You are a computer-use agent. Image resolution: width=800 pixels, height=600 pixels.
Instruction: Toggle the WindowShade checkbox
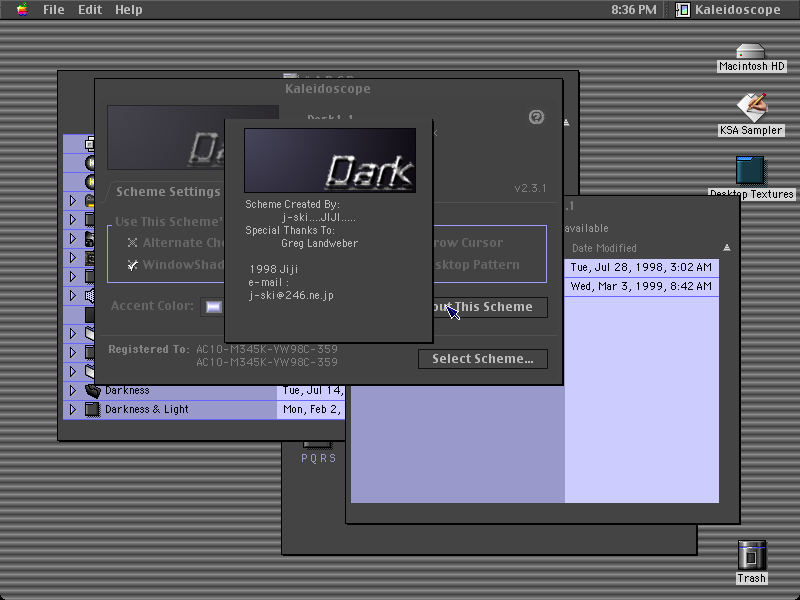coord(133,265)
